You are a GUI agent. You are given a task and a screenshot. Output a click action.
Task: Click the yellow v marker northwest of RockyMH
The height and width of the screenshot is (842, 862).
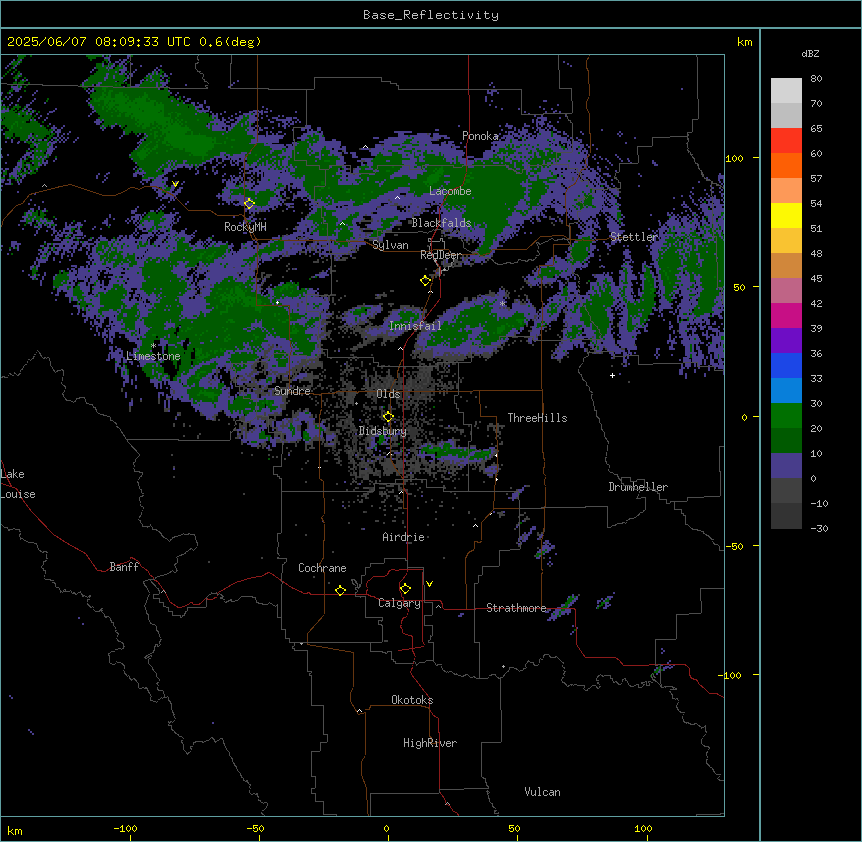[175, 184]
